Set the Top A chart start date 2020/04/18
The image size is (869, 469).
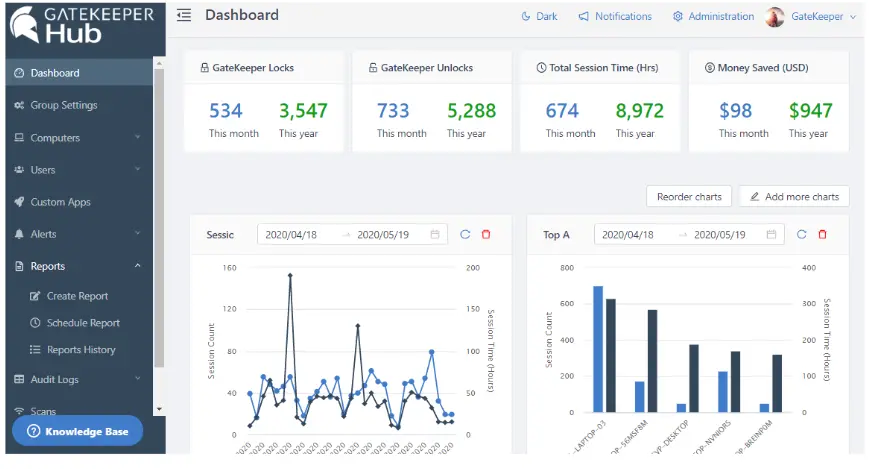(628, 234)
